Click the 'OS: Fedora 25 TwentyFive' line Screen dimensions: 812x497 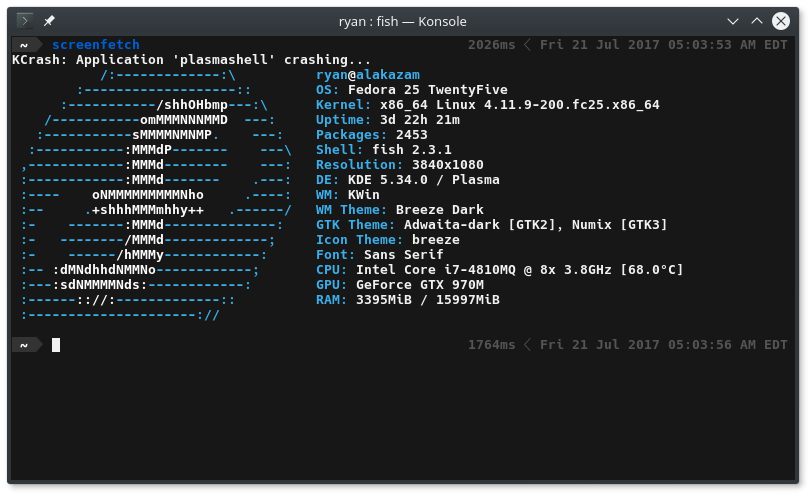coord(412,90)
